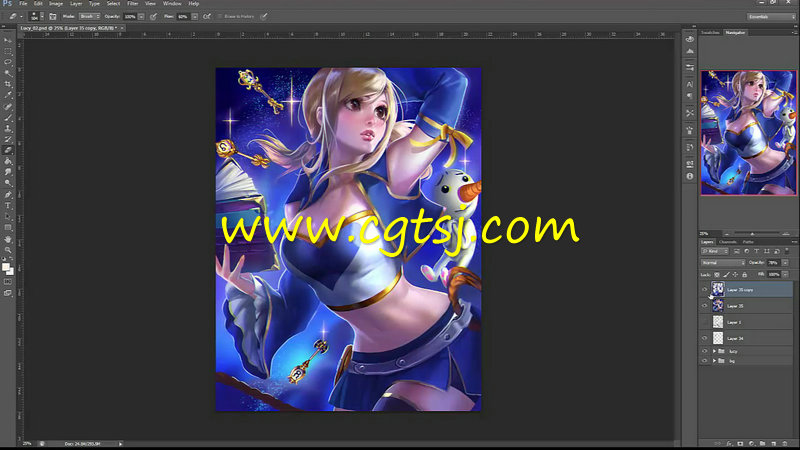Open layer Fill dropdown arrow
The image size is (800, 450).
point(785,274)
